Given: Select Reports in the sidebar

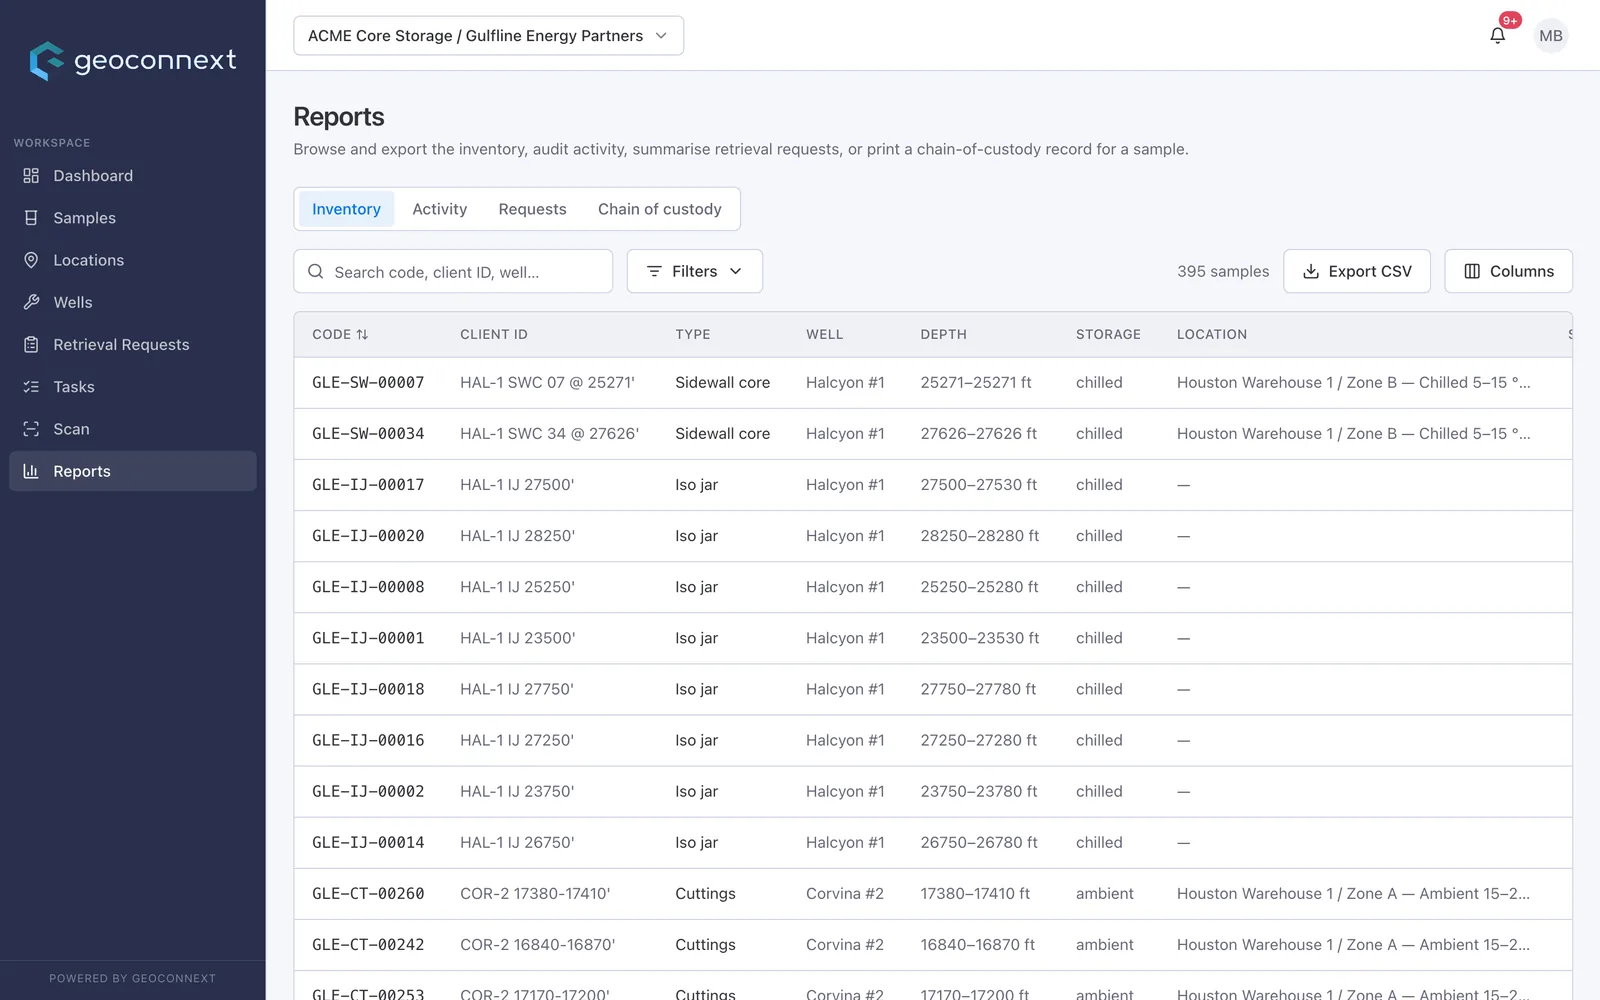Looking at the screenshot, I should point(133,471).
